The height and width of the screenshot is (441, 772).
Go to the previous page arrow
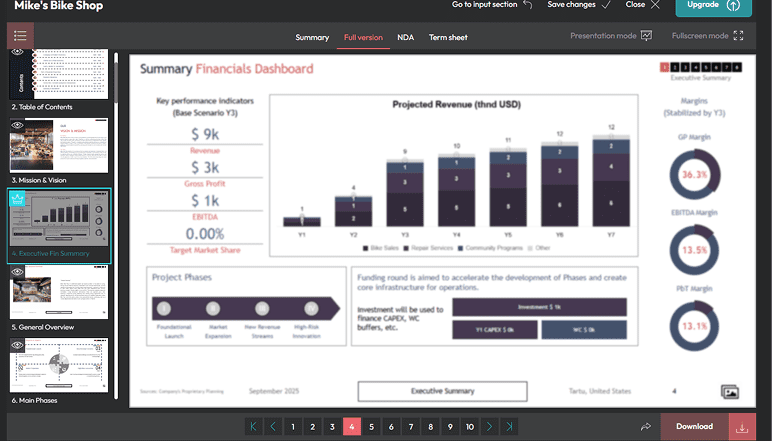[273, 427]
